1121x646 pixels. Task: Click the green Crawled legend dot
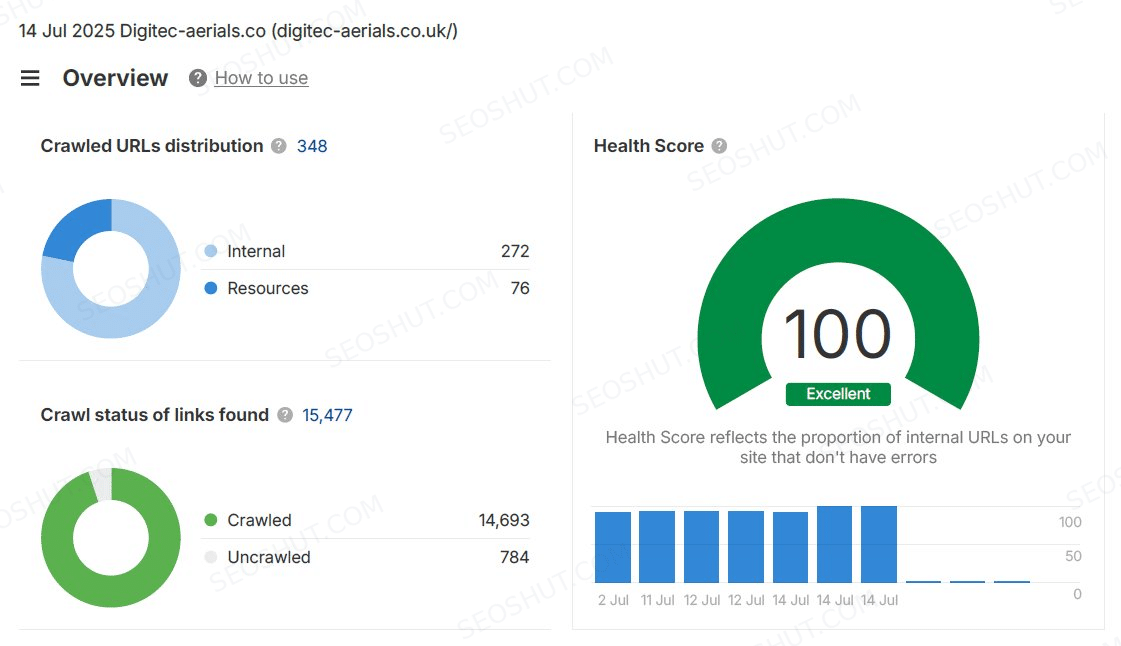pyautogui.click(x=211, y=520)
